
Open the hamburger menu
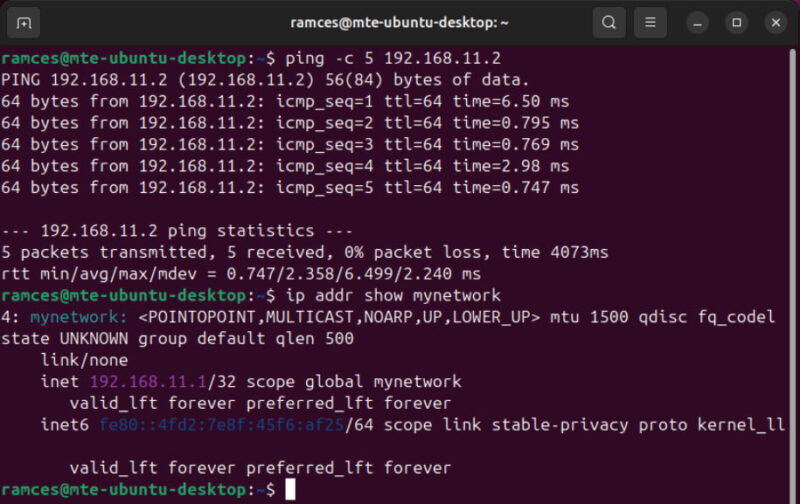coord(650,22)
